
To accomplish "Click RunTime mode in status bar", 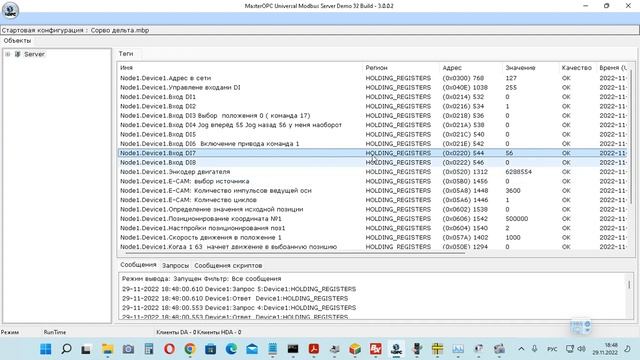I will [x=55, y=332].
